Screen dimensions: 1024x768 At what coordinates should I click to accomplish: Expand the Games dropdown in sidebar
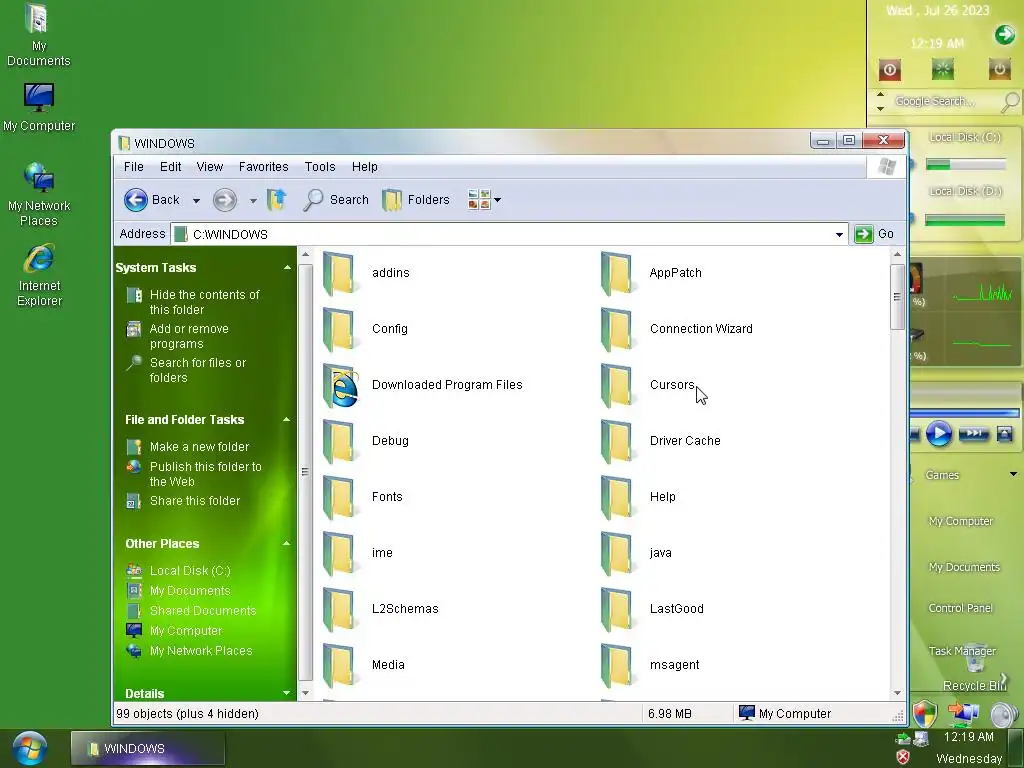[x=1013, y=474]
